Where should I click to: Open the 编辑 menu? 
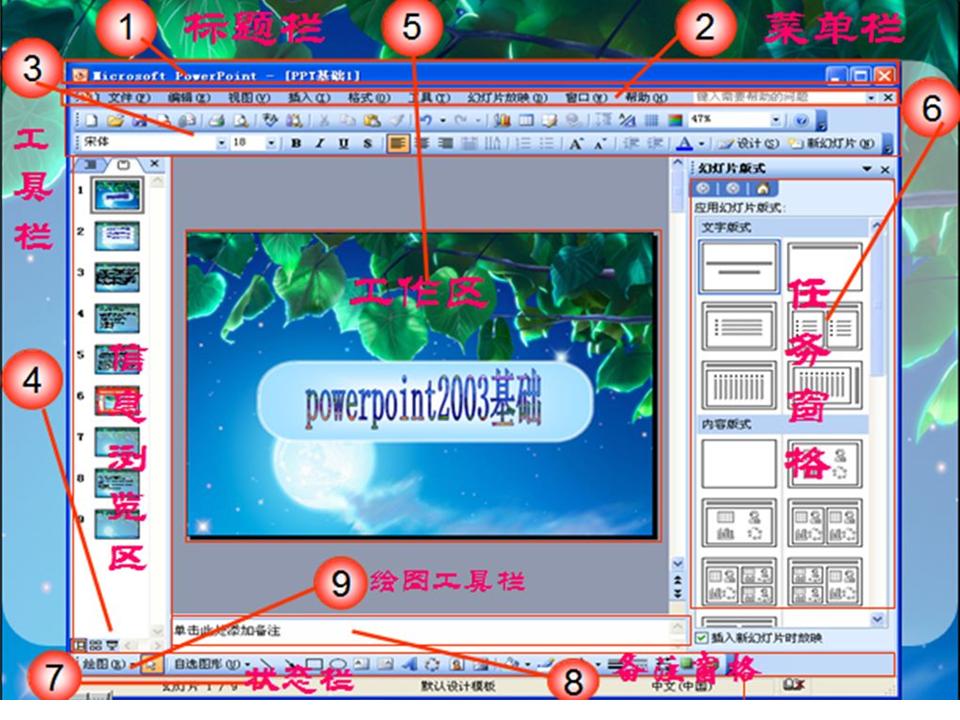point(189,97)
